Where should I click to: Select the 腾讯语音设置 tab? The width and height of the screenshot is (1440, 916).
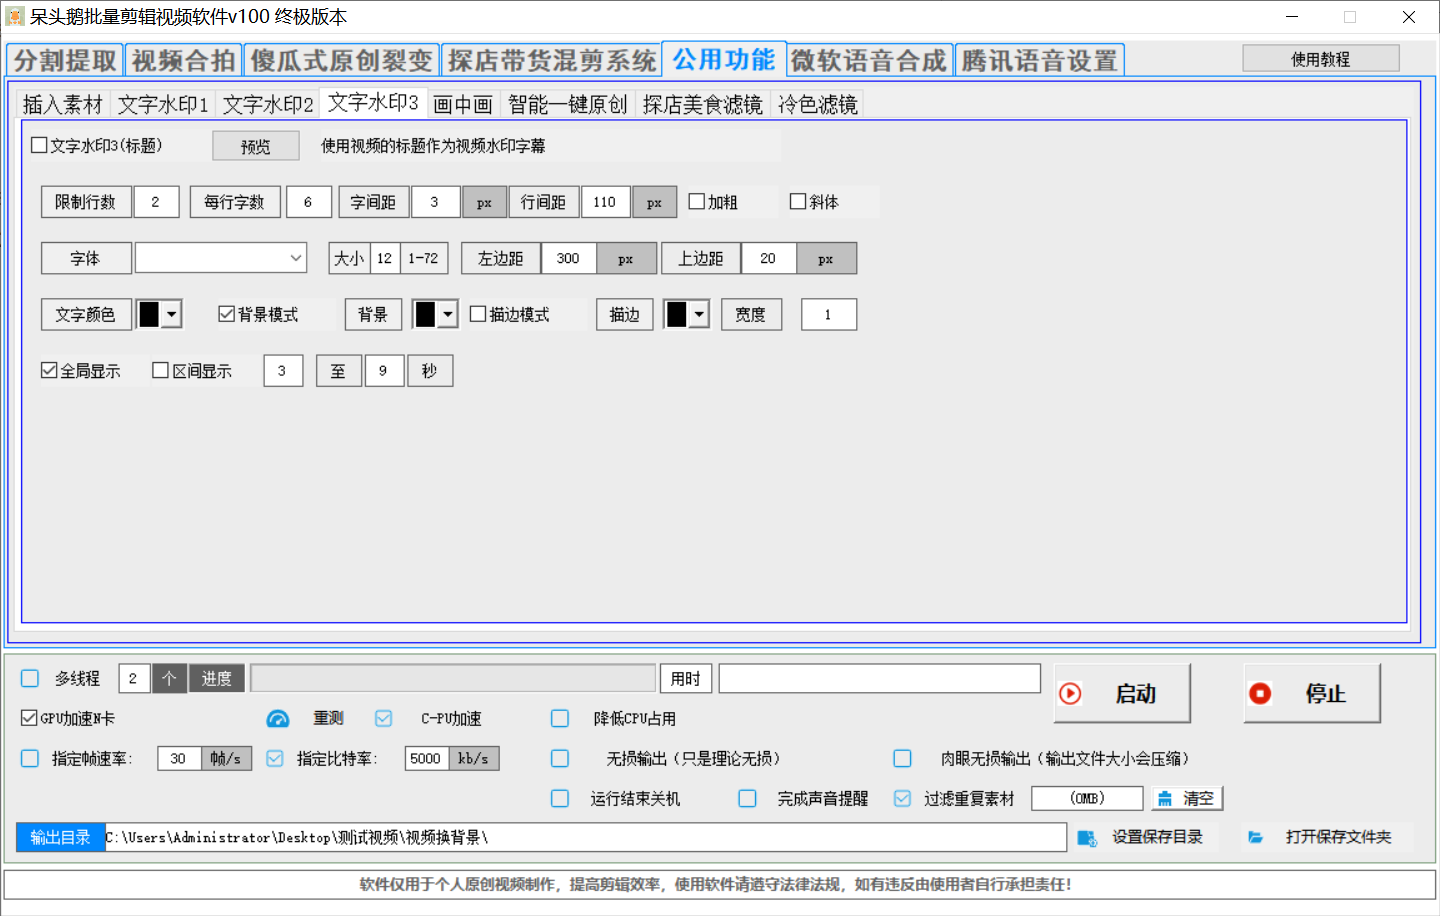pyautogui.click(x=1040, y=60)
